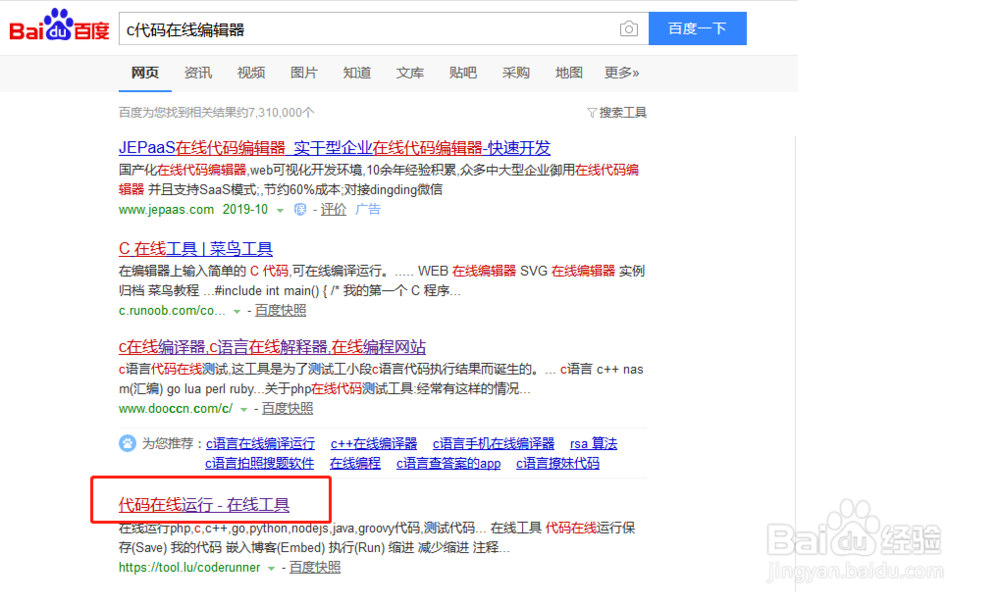The image size is (1000, 606).
Task: Open 搜索工具 options
Action: click(622, 113)
